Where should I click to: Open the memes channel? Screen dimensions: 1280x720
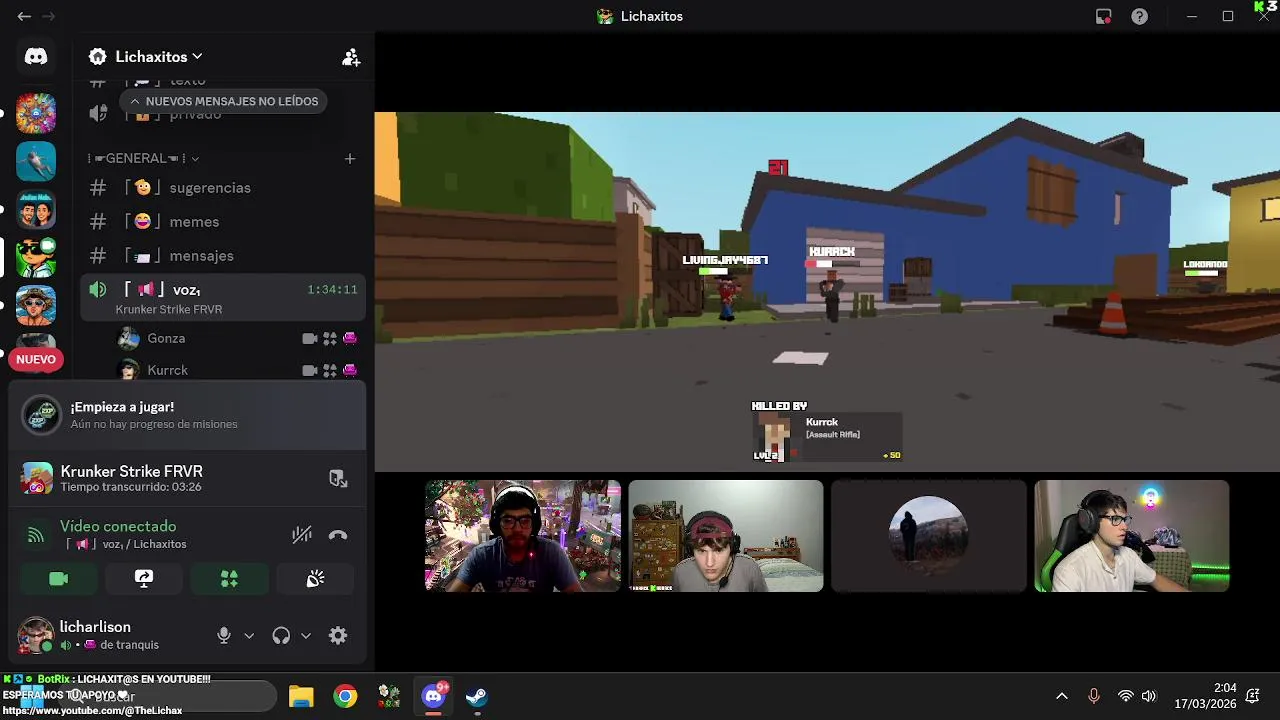pyautogui.click(x=223, y=222)
